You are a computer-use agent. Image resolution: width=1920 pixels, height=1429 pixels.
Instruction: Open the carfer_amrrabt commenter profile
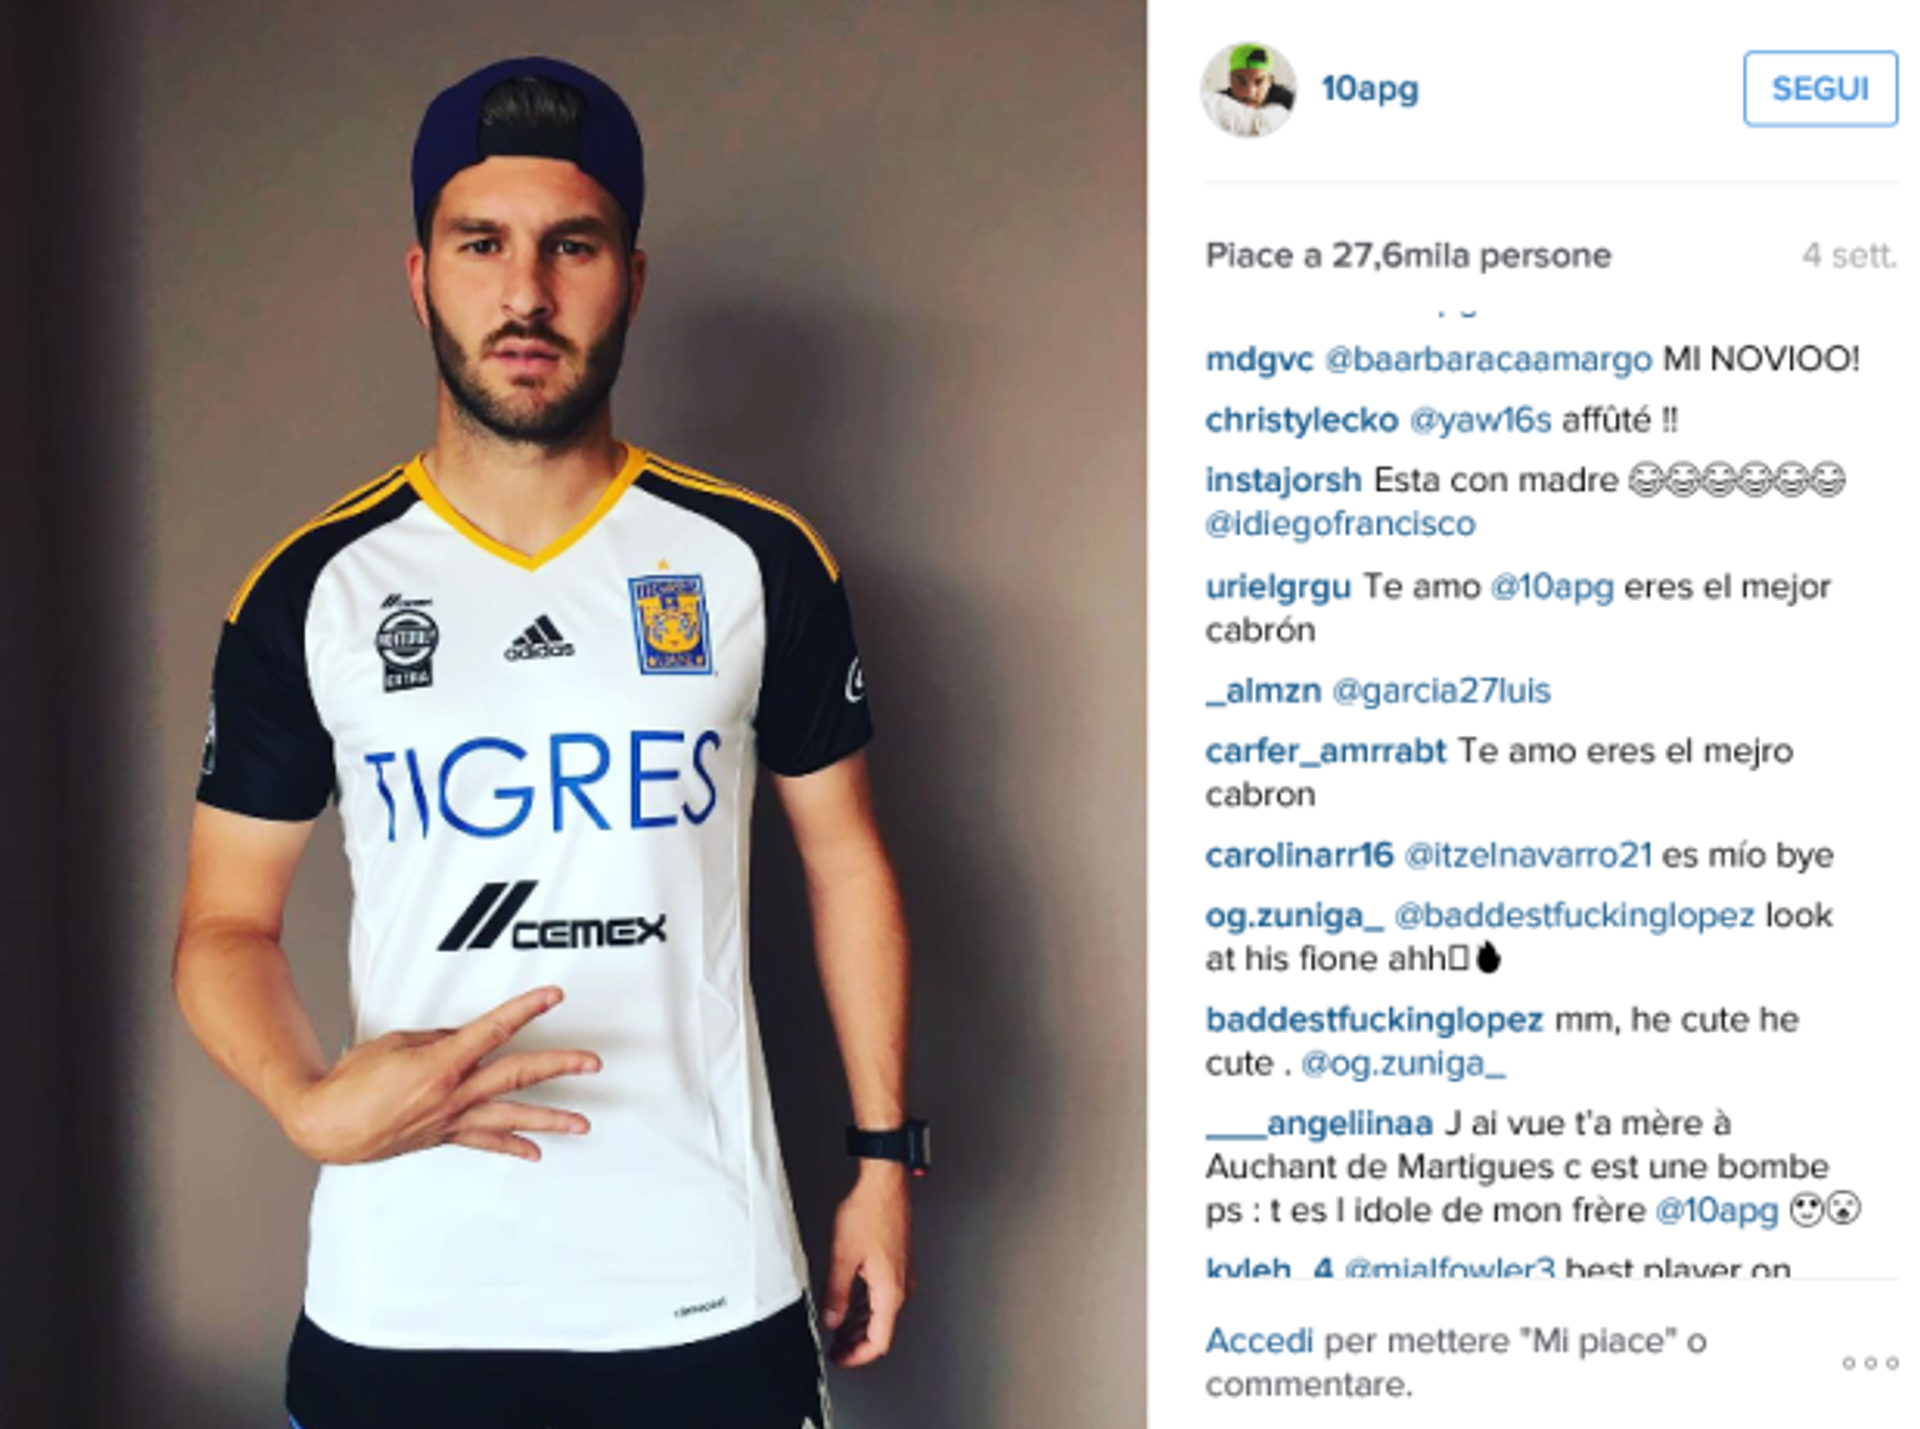[x=1325, y=751]
